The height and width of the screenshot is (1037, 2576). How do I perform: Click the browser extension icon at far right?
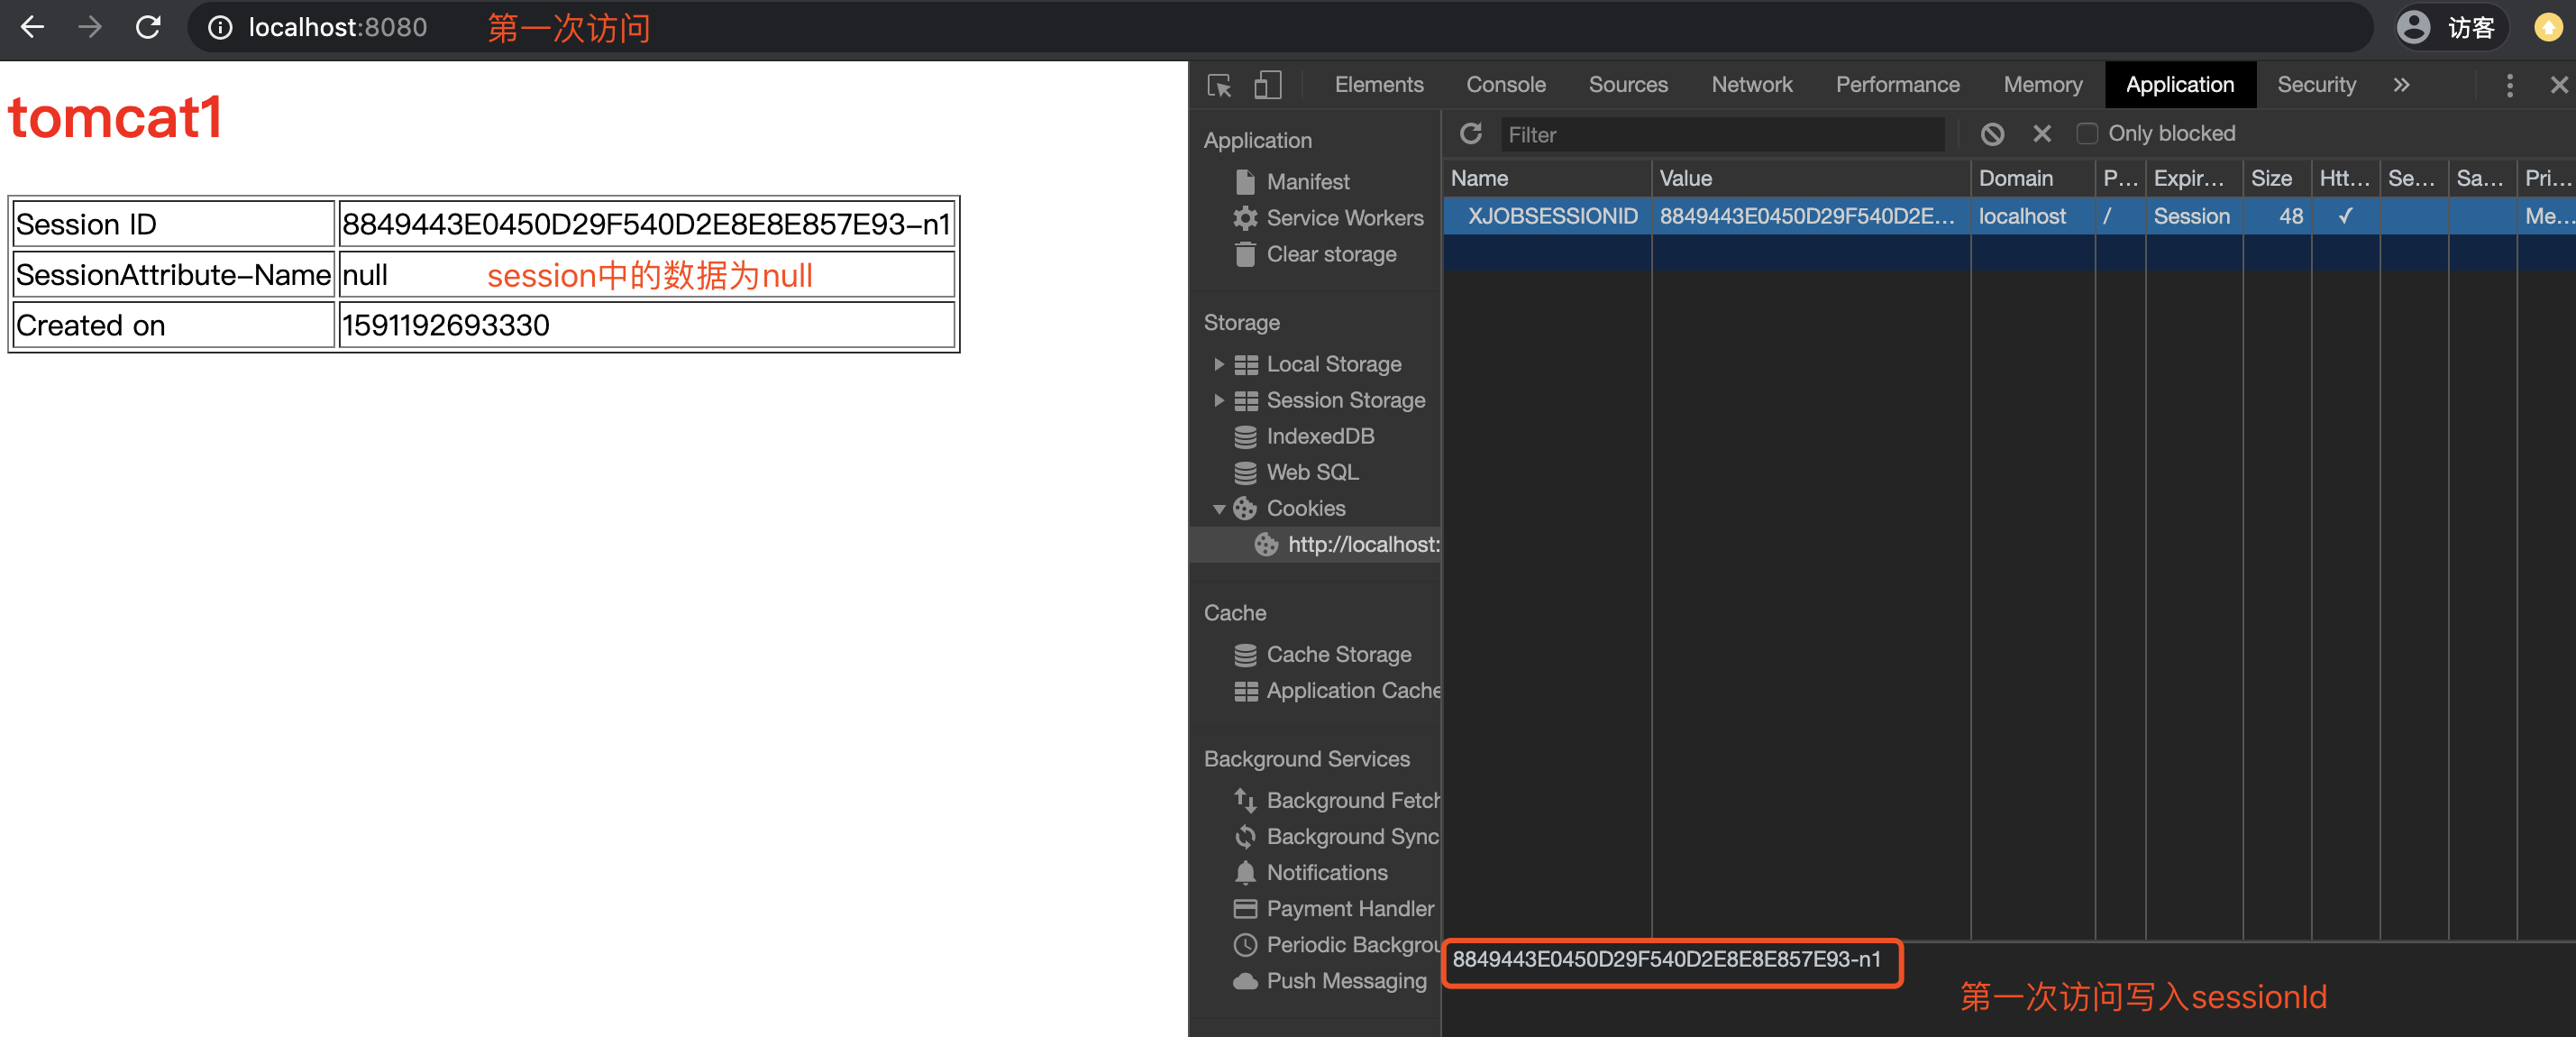pos(2547,27)
